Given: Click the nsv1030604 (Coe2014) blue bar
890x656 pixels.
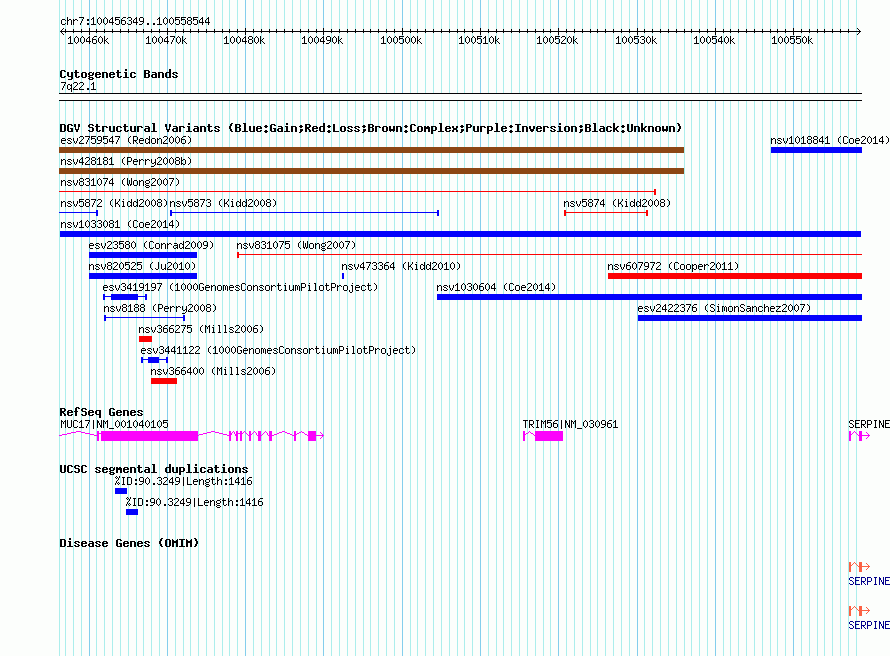Looking at the screenshot, I should [649, 297].
